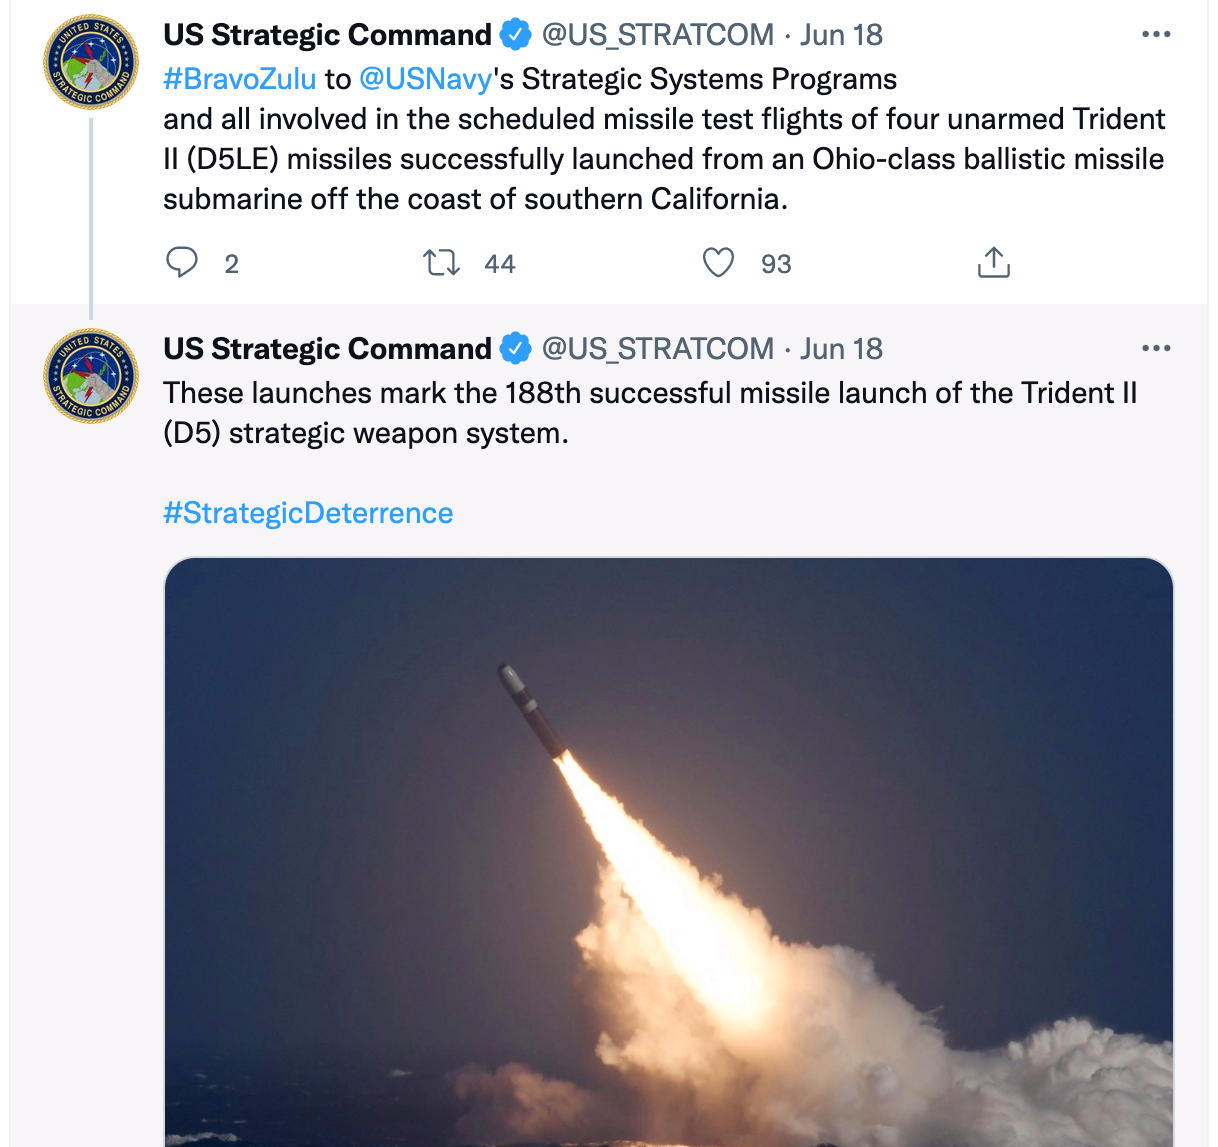Click the verified badge on first tweet
The height and width of the screenshot is (1147, 1218).
[x=515, y=35]
